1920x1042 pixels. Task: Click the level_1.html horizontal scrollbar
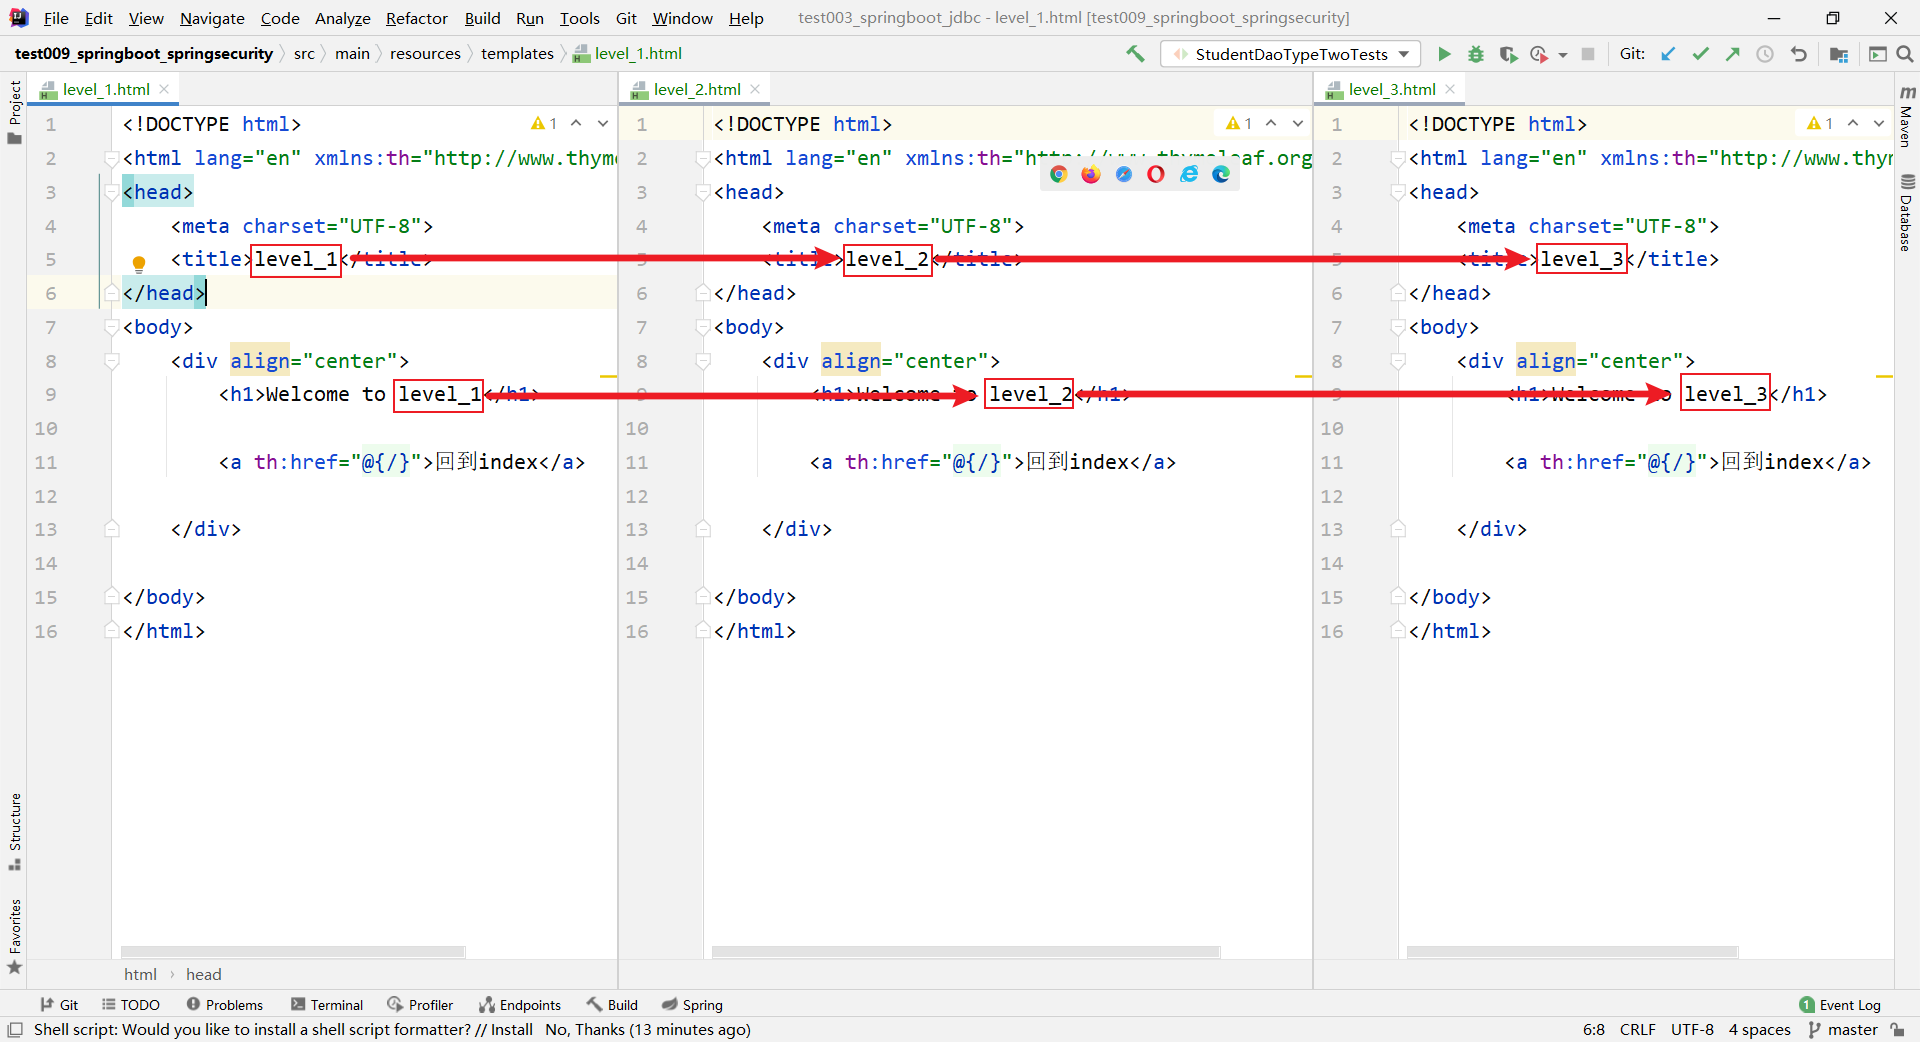coord(293,952)
